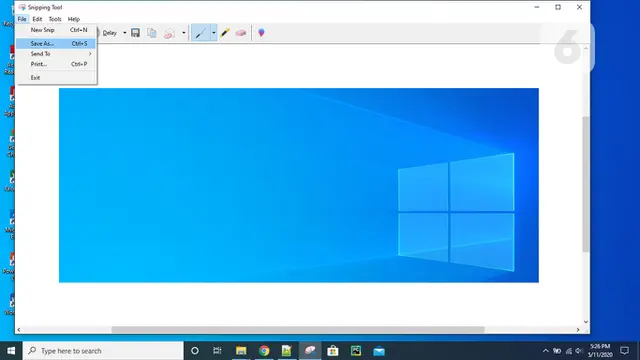Expand the Send To submenu

(56, 54)
